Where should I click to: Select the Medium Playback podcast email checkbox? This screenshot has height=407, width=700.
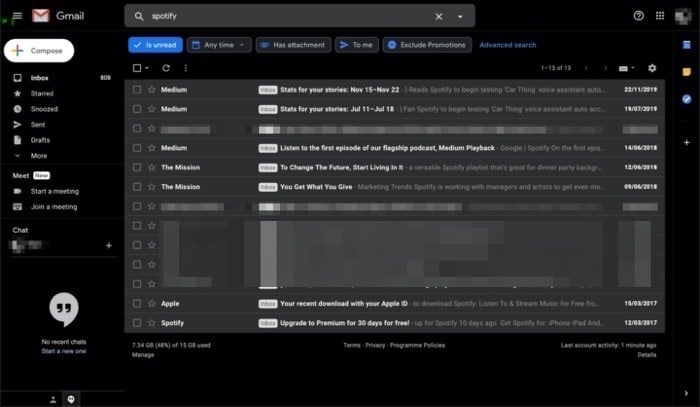click(x=137, y=148)
